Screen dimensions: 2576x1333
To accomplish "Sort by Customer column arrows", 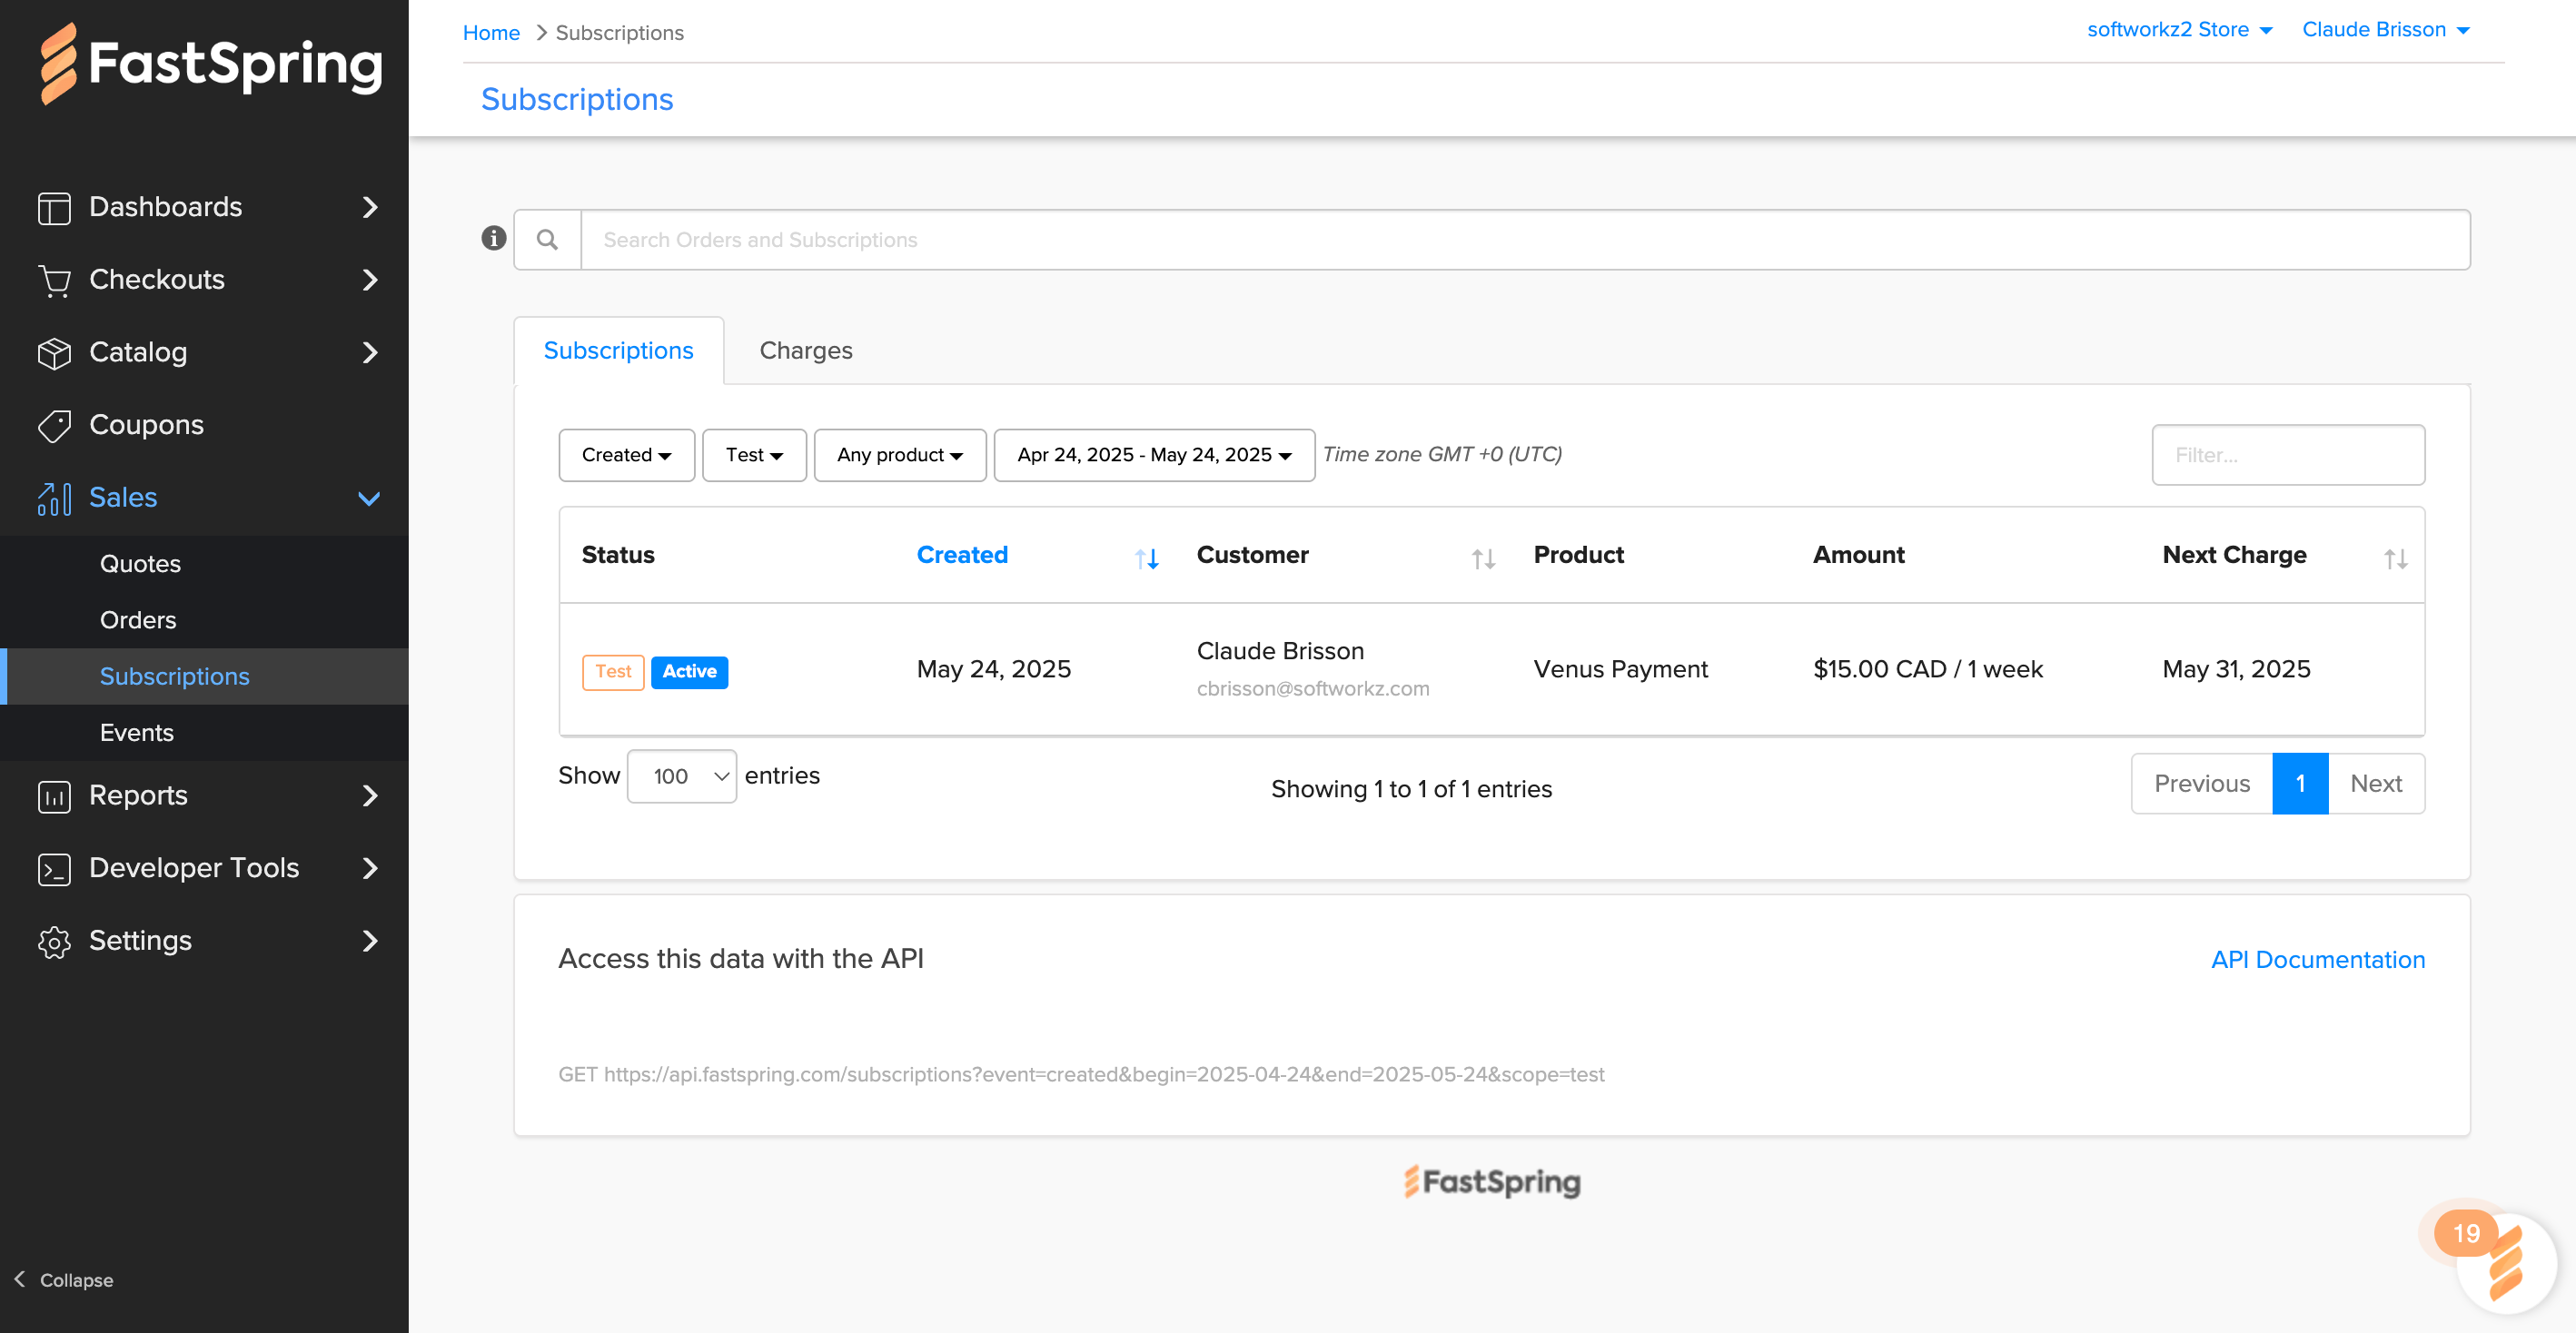I will point(1483,559).
